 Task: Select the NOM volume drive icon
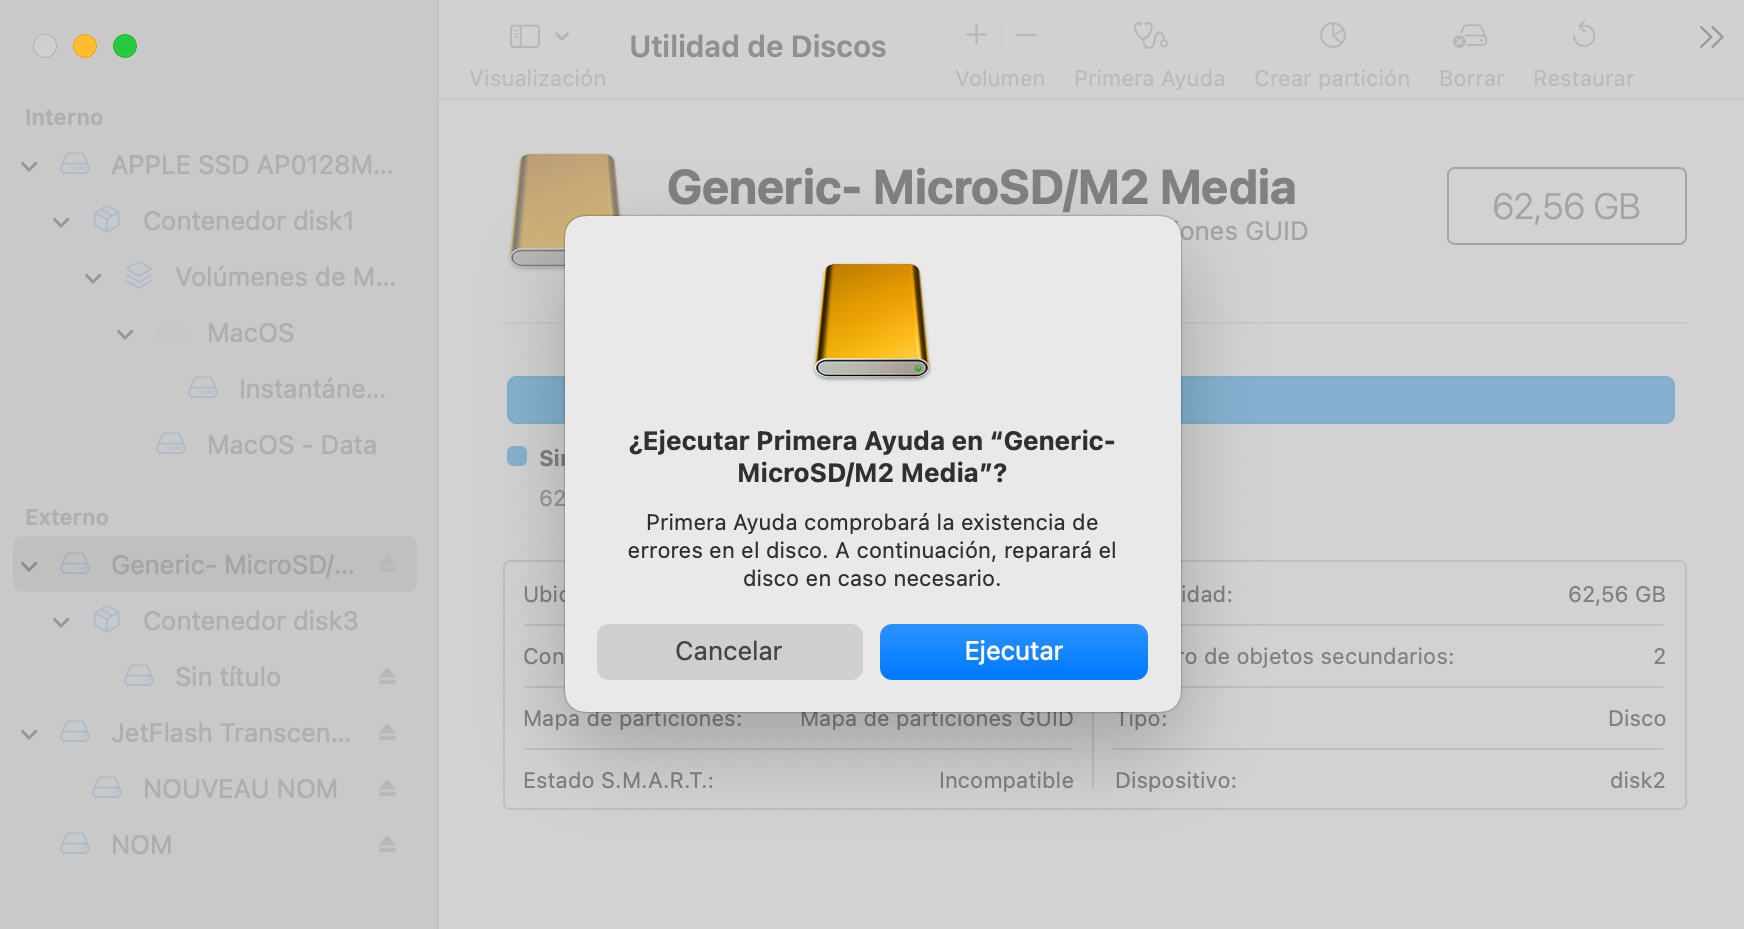pos(75,844)
